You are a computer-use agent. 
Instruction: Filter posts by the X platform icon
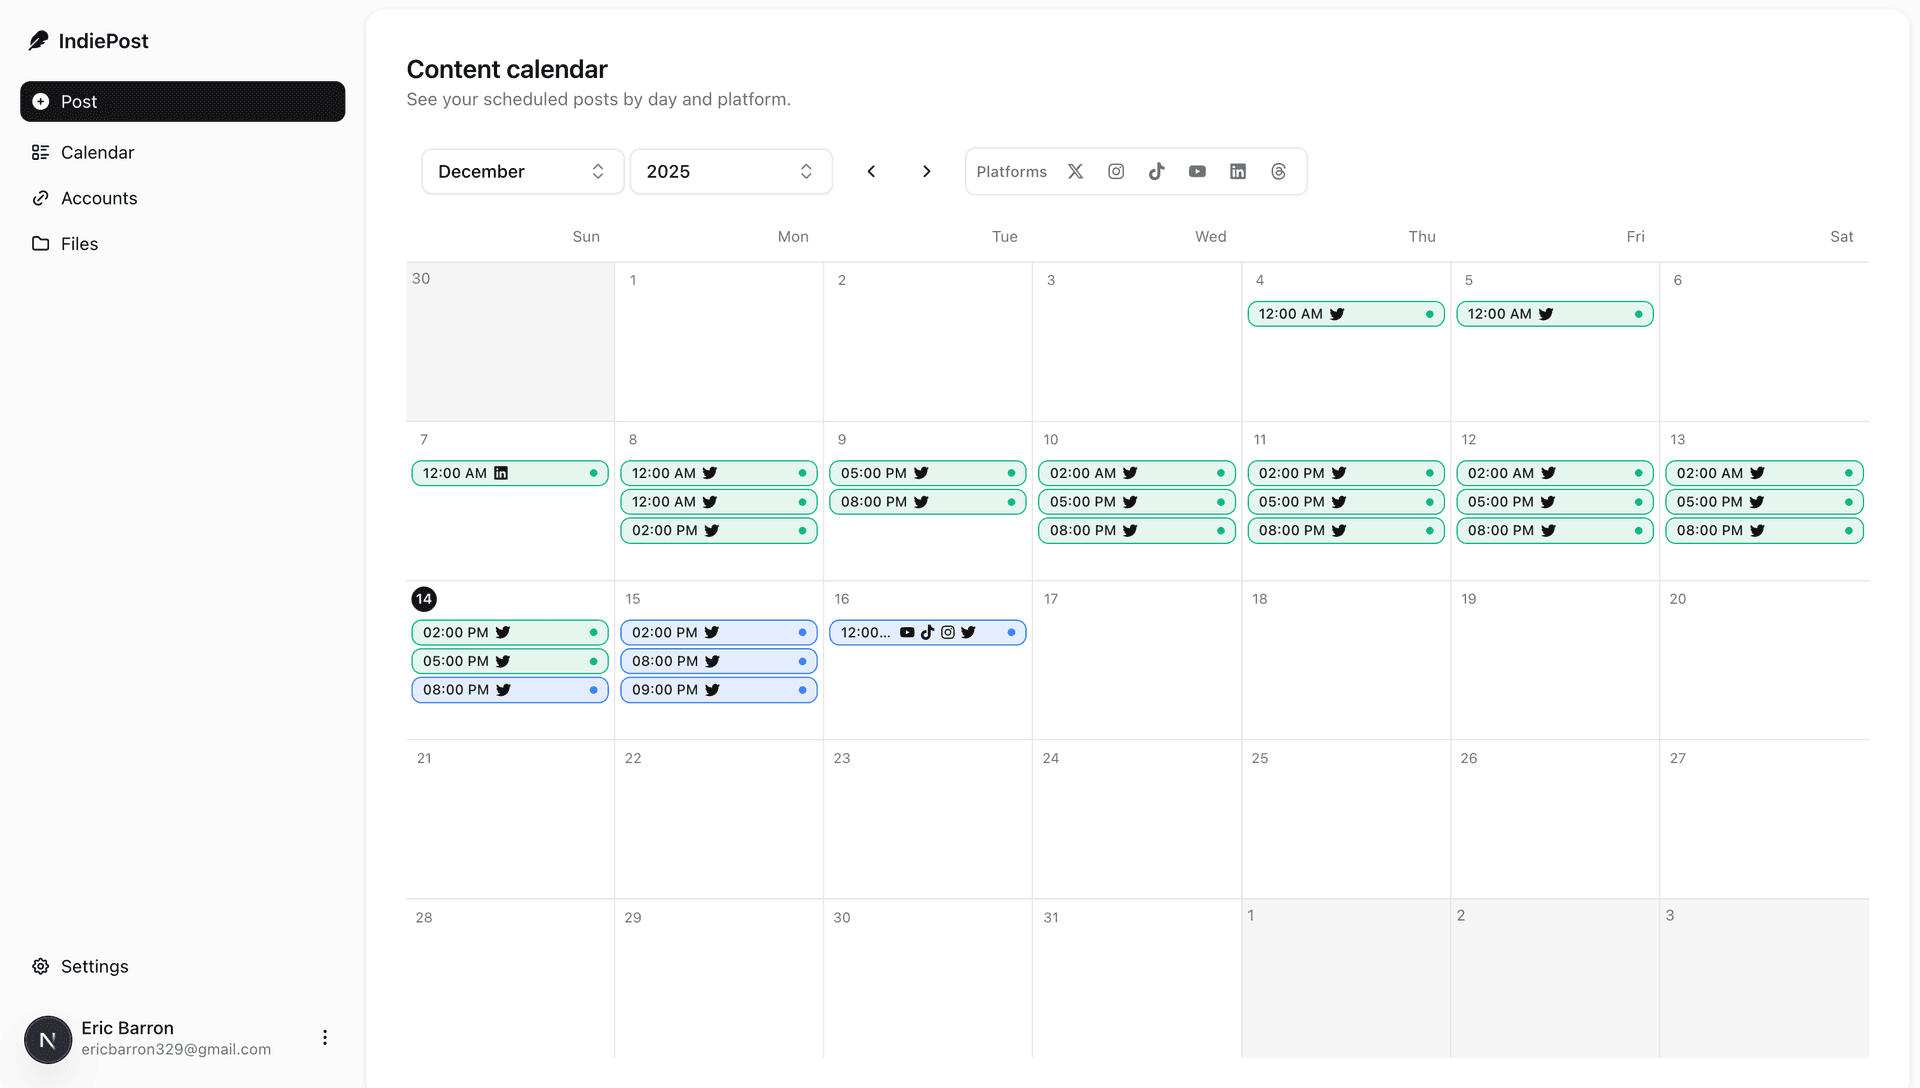click(x=1075, y=171)
